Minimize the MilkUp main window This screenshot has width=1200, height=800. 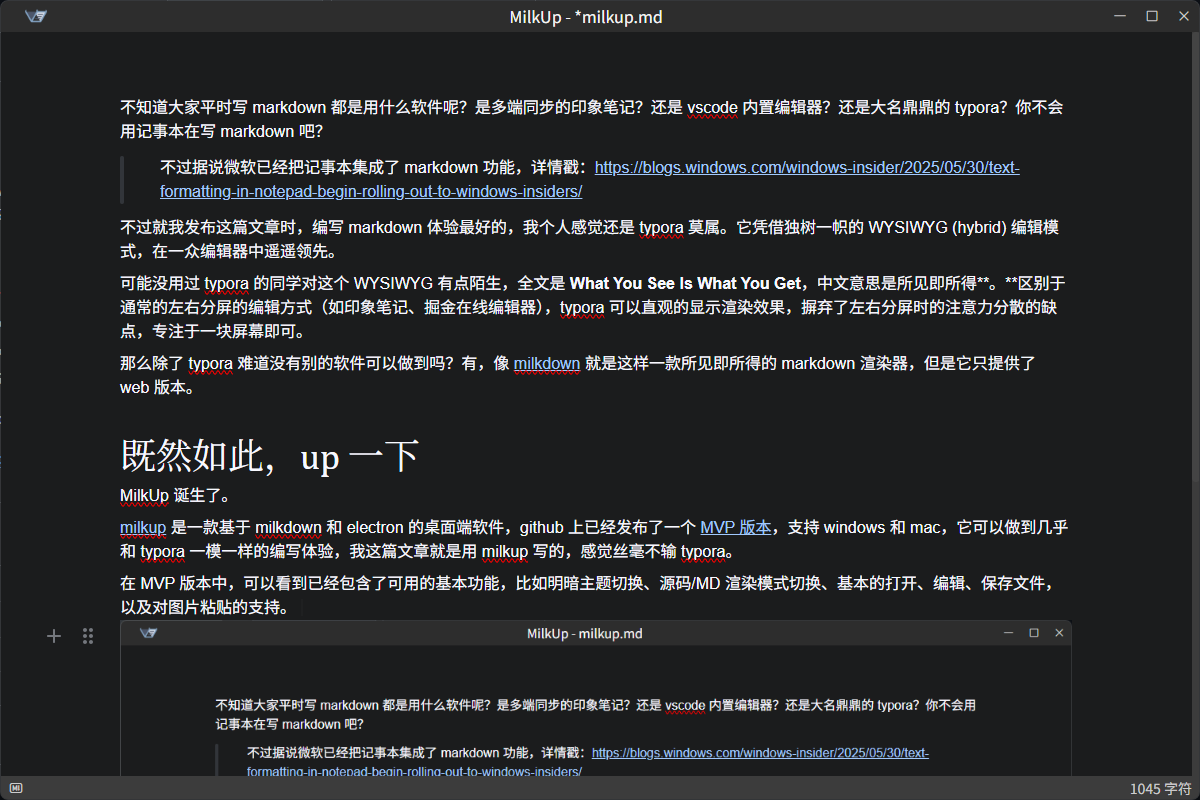[1119, 17]
